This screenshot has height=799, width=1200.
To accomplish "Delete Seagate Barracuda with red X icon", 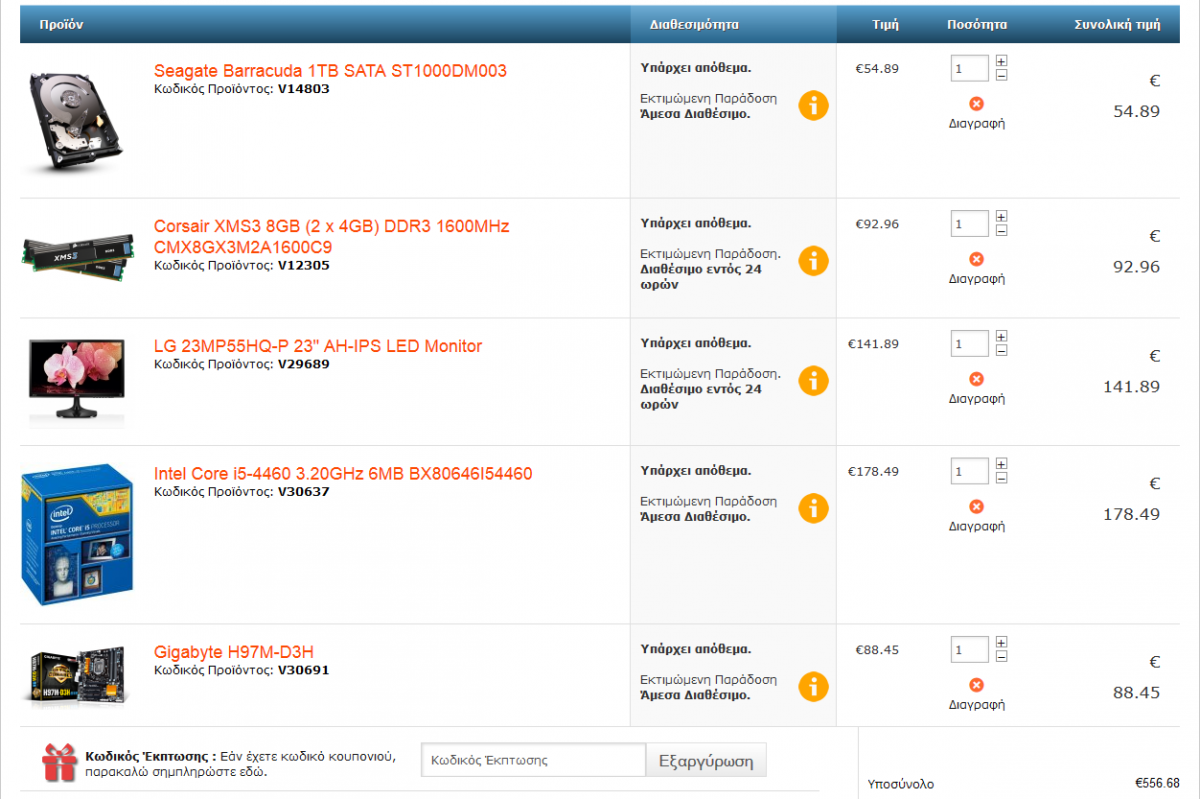I will coord(977,104).
